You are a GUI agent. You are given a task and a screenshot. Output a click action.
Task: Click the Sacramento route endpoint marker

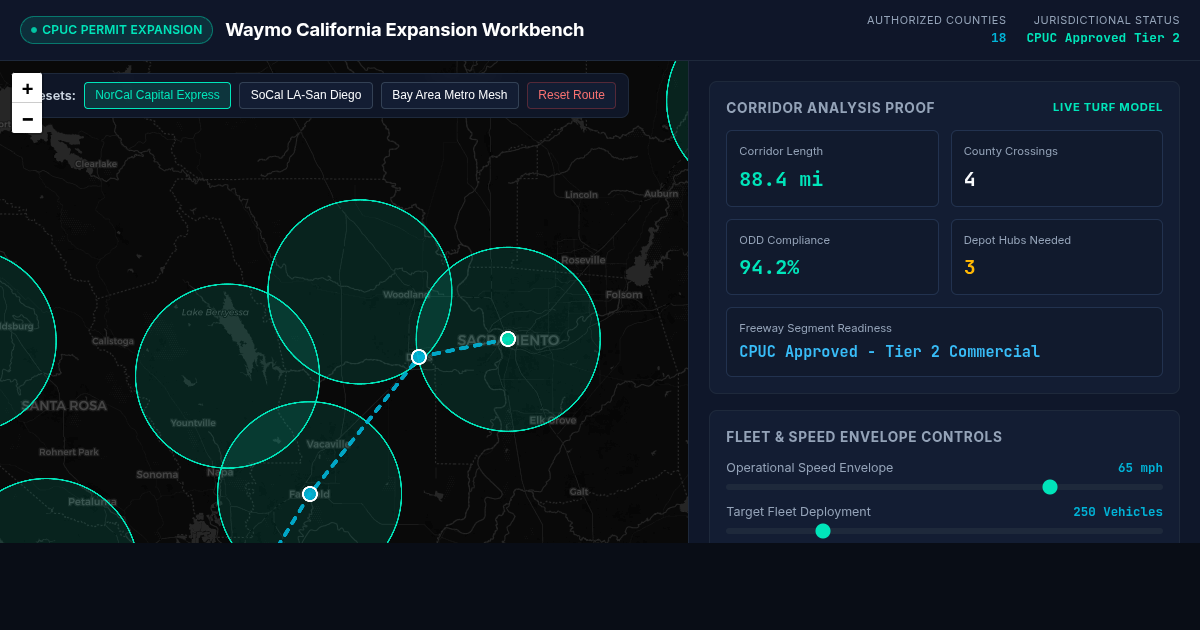508,339
